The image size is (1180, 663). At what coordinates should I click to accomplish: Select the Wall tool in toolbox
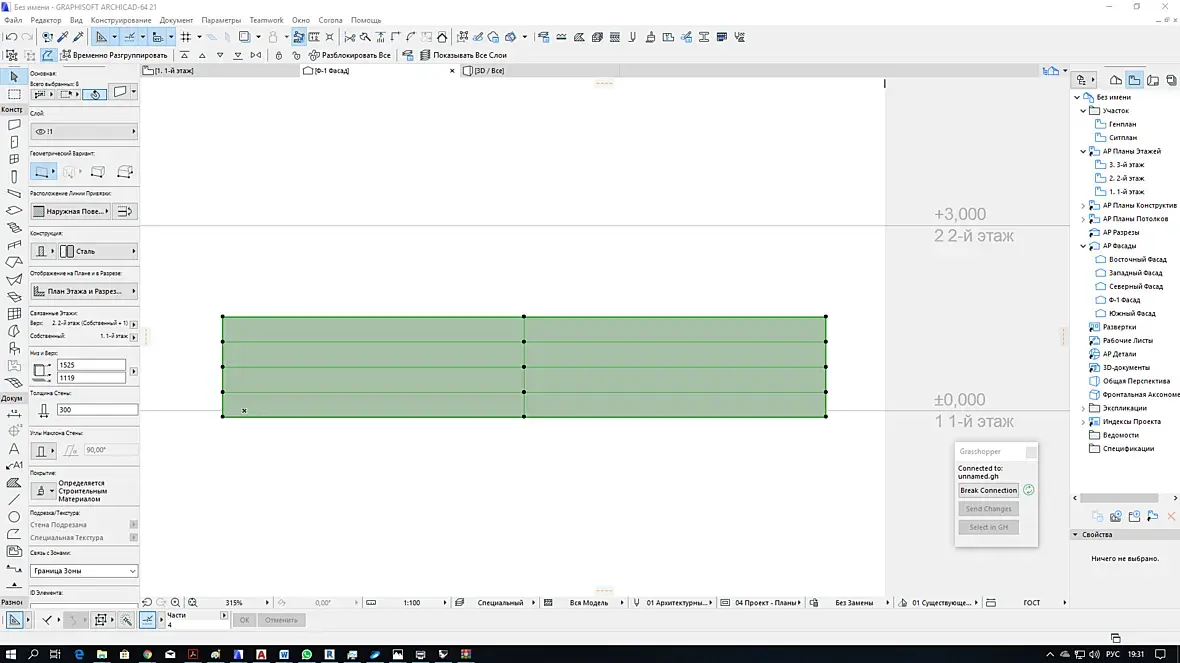point(14,125)
